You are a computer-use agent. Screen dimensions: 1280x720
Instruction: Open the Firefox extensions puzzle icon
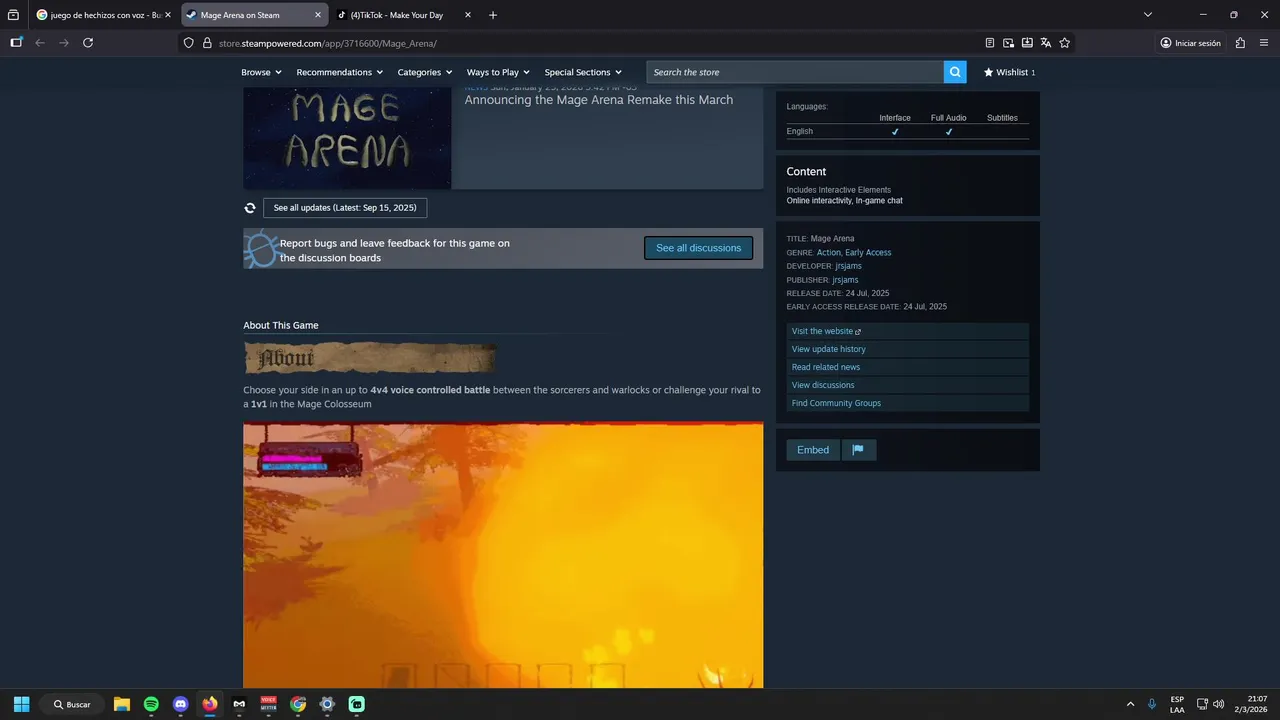click(1240, 43)
